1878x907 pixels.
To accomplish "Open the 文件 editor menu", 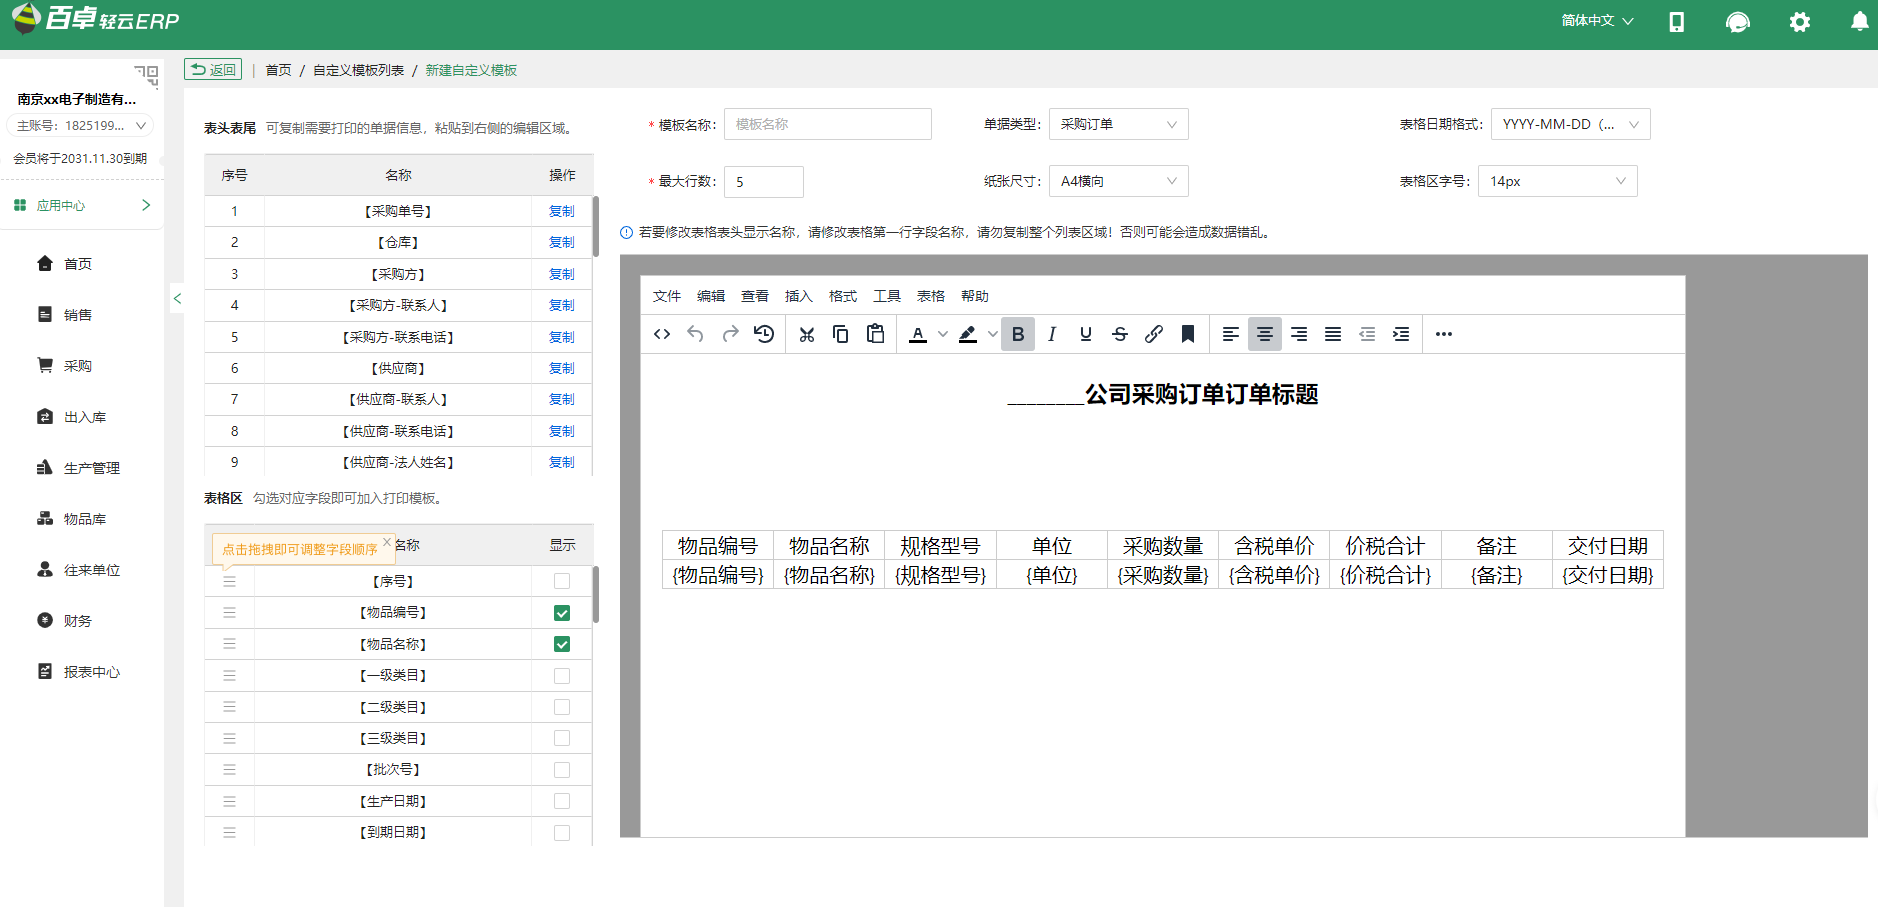I will 667,296.
